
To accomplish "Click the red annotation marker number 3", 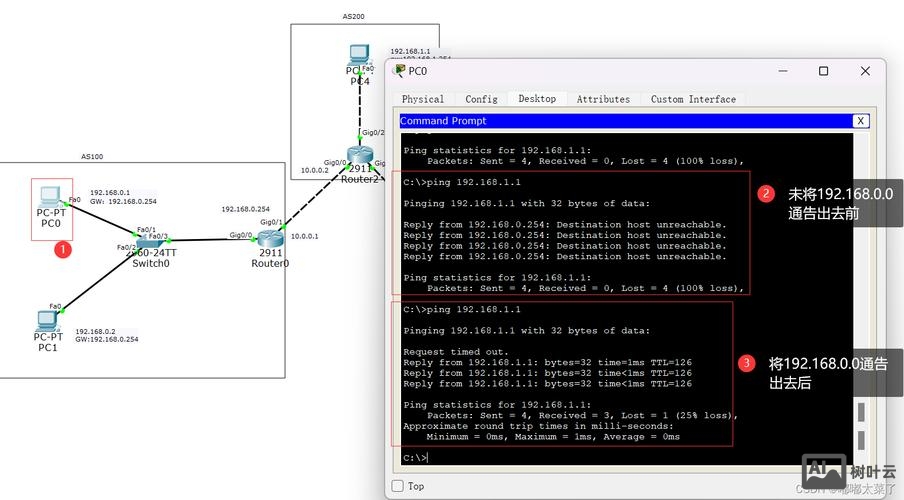I will [x=746, y=364].
